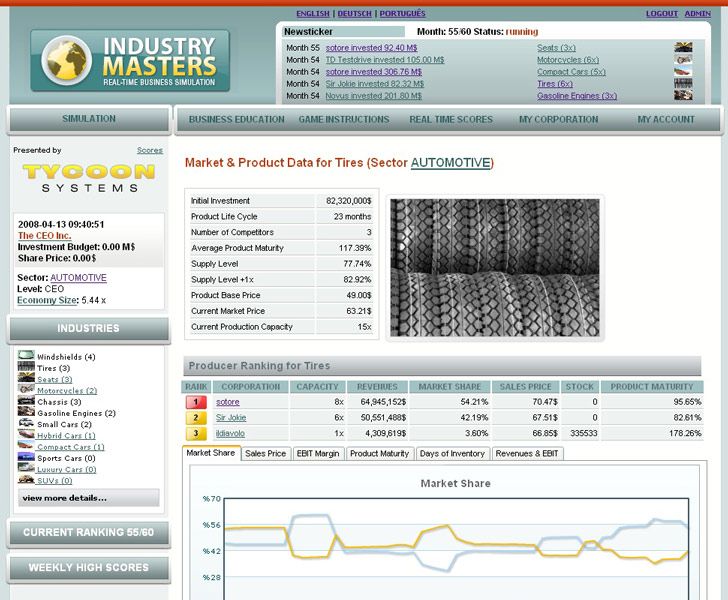Click the Tycoon Systems sponsor logo
Image resolution: width=728 pixels, height=600 pixels.
[x=89, y=178]
